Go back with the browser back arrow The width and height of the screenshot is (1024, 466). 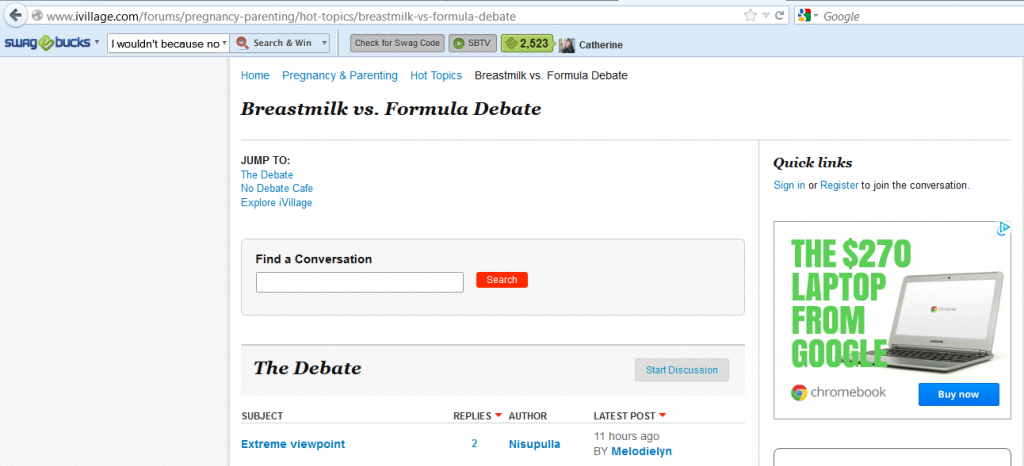pos(15,15)
